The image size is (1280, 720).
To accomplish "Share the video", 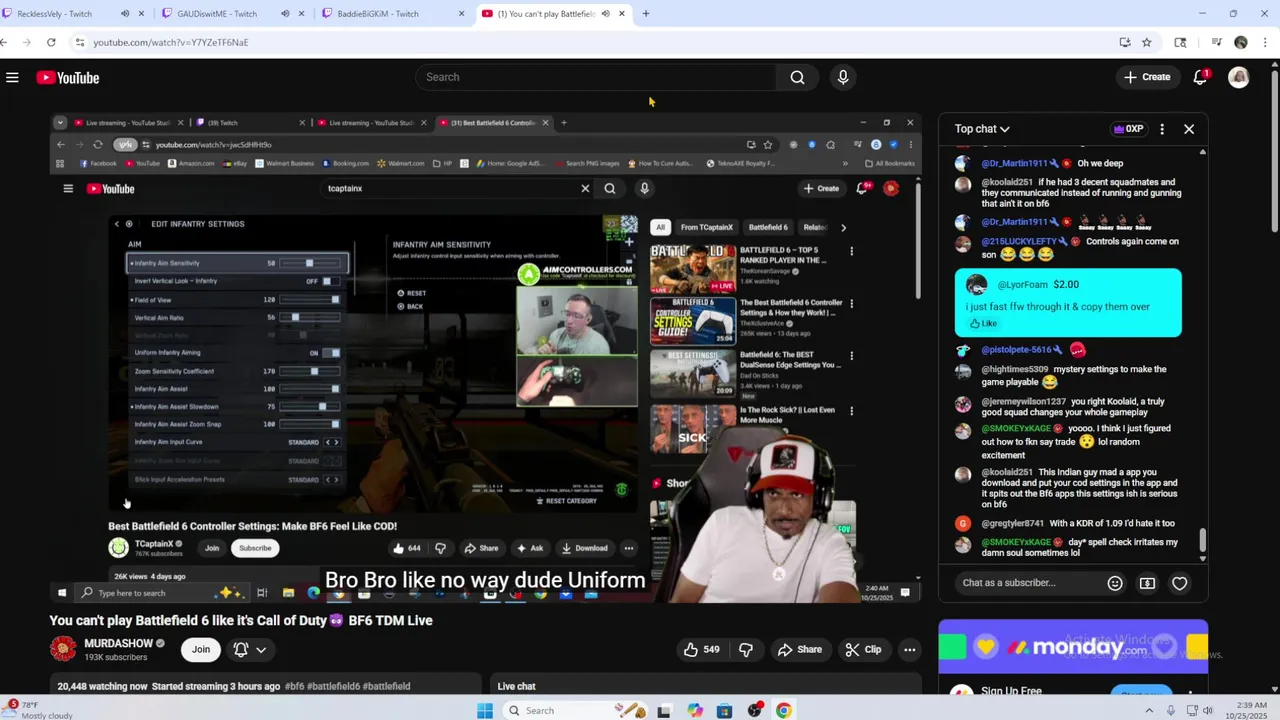I will point(800,650).
